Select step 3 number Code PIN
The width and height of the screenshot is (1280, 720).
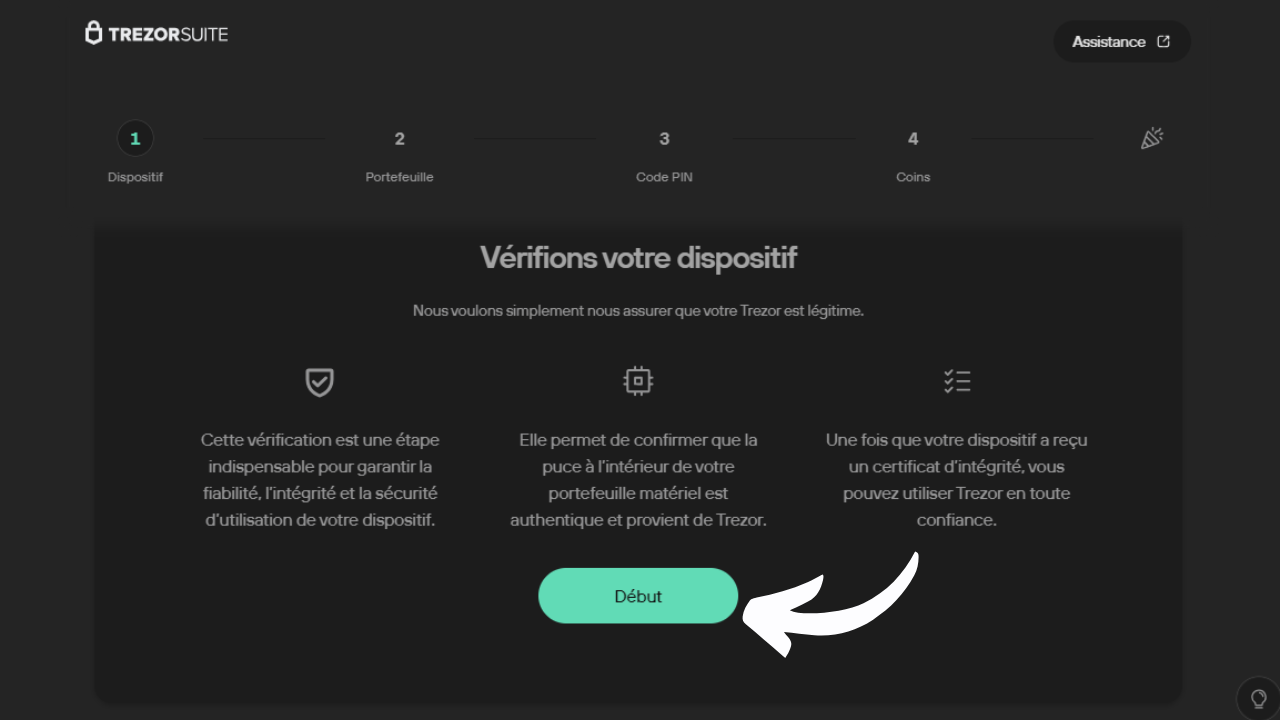664,139
